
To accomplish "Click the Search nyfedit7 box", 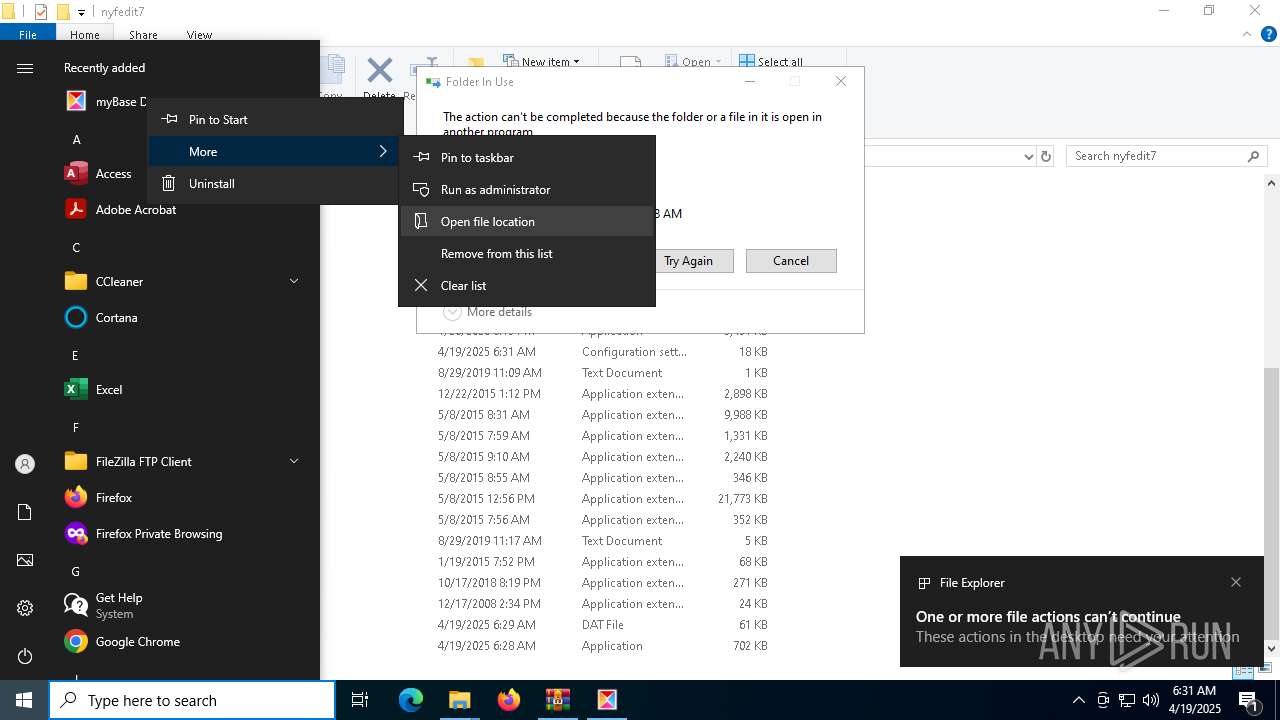I will tap(1167, 156).
